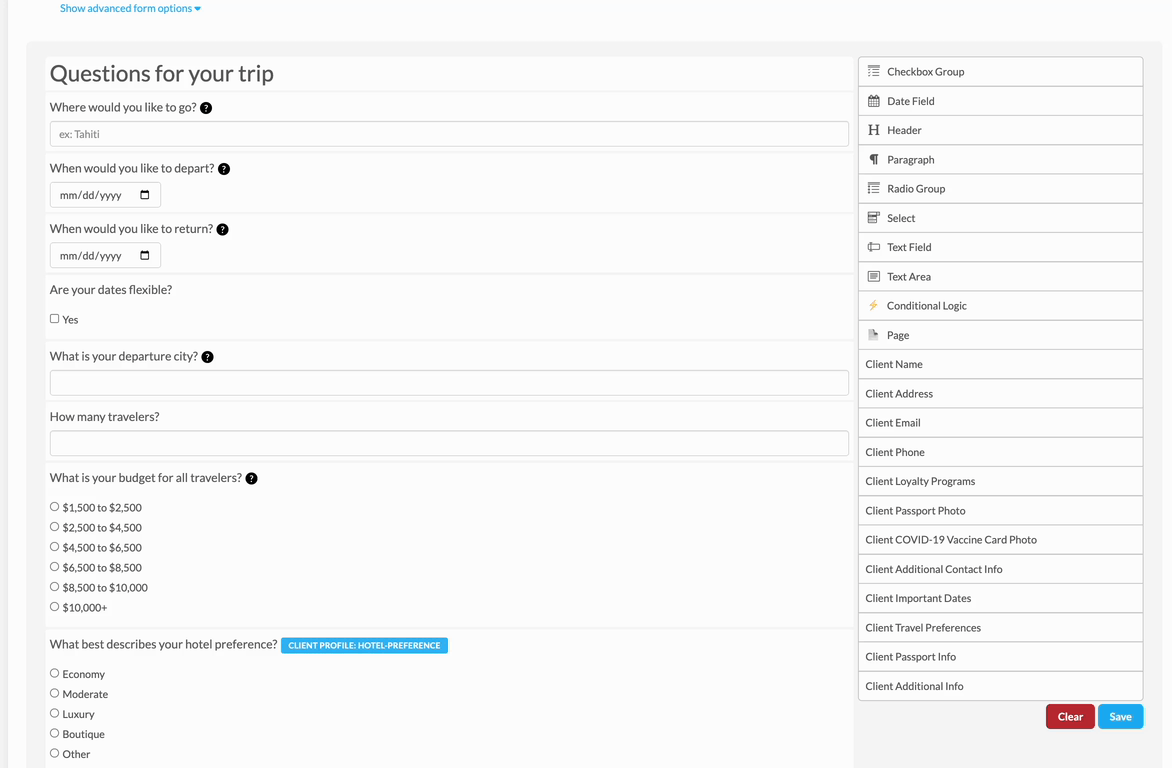Open calendar picker in depart date field
The image size is (1173, 768).
pos(145,195)
